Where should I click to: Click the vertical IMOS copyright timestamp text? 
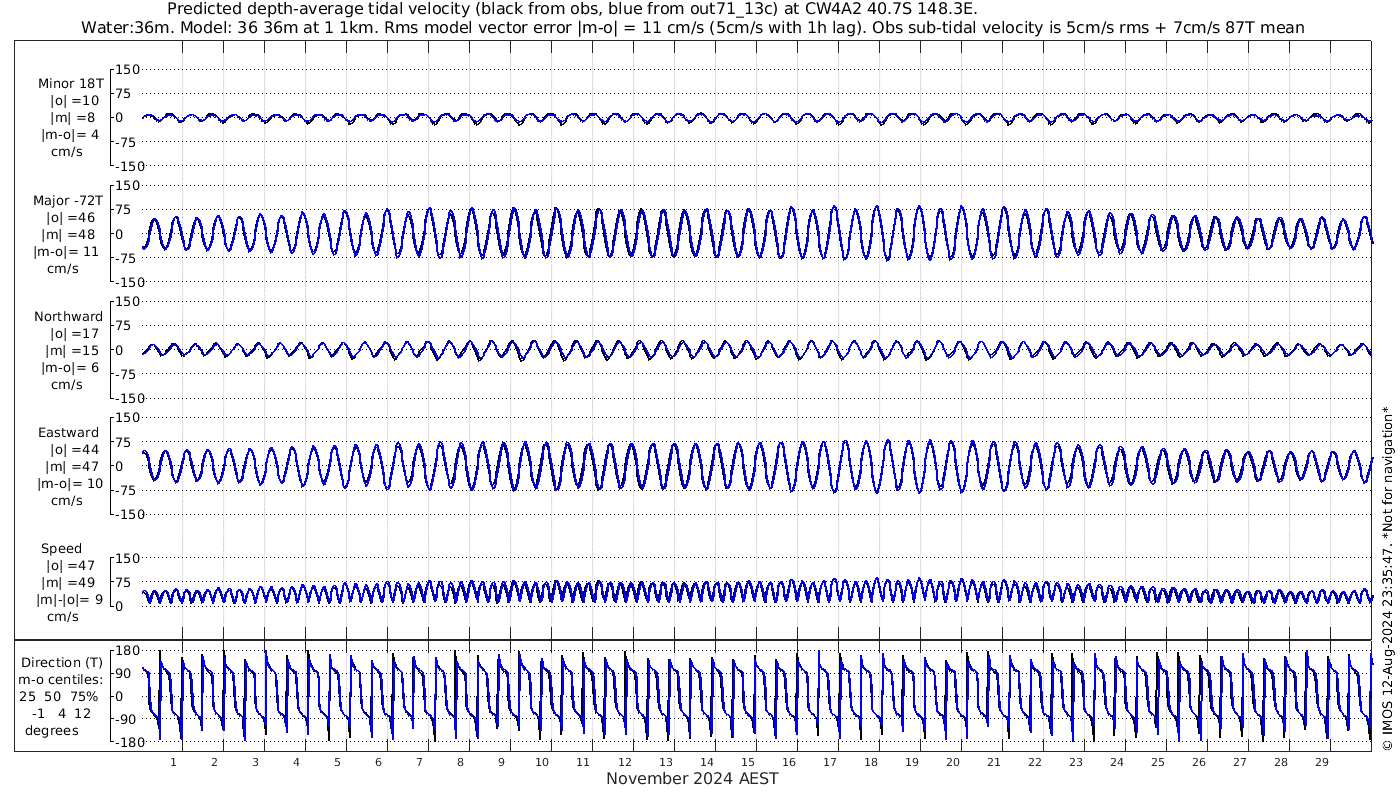pos(1386,578)
